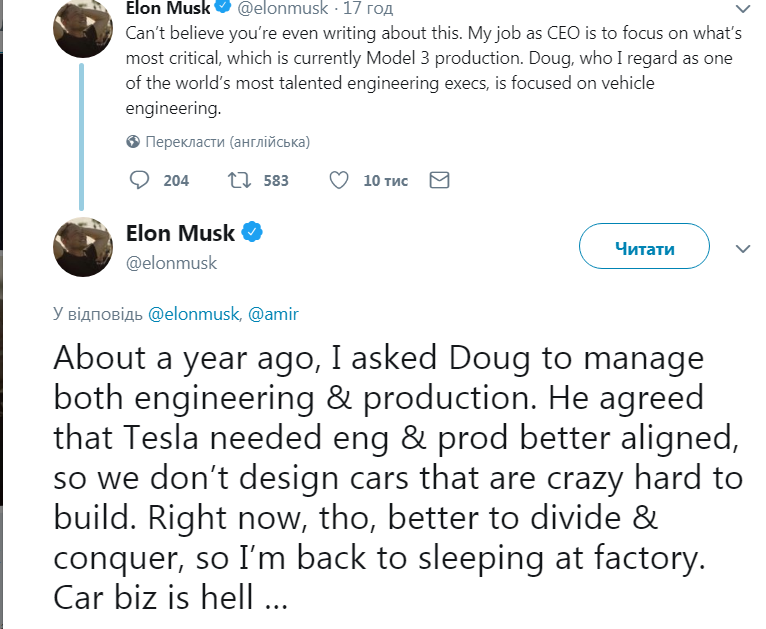Expand the top tweet's chevron menu
The image size is (766, 629).
coord(742,7)
